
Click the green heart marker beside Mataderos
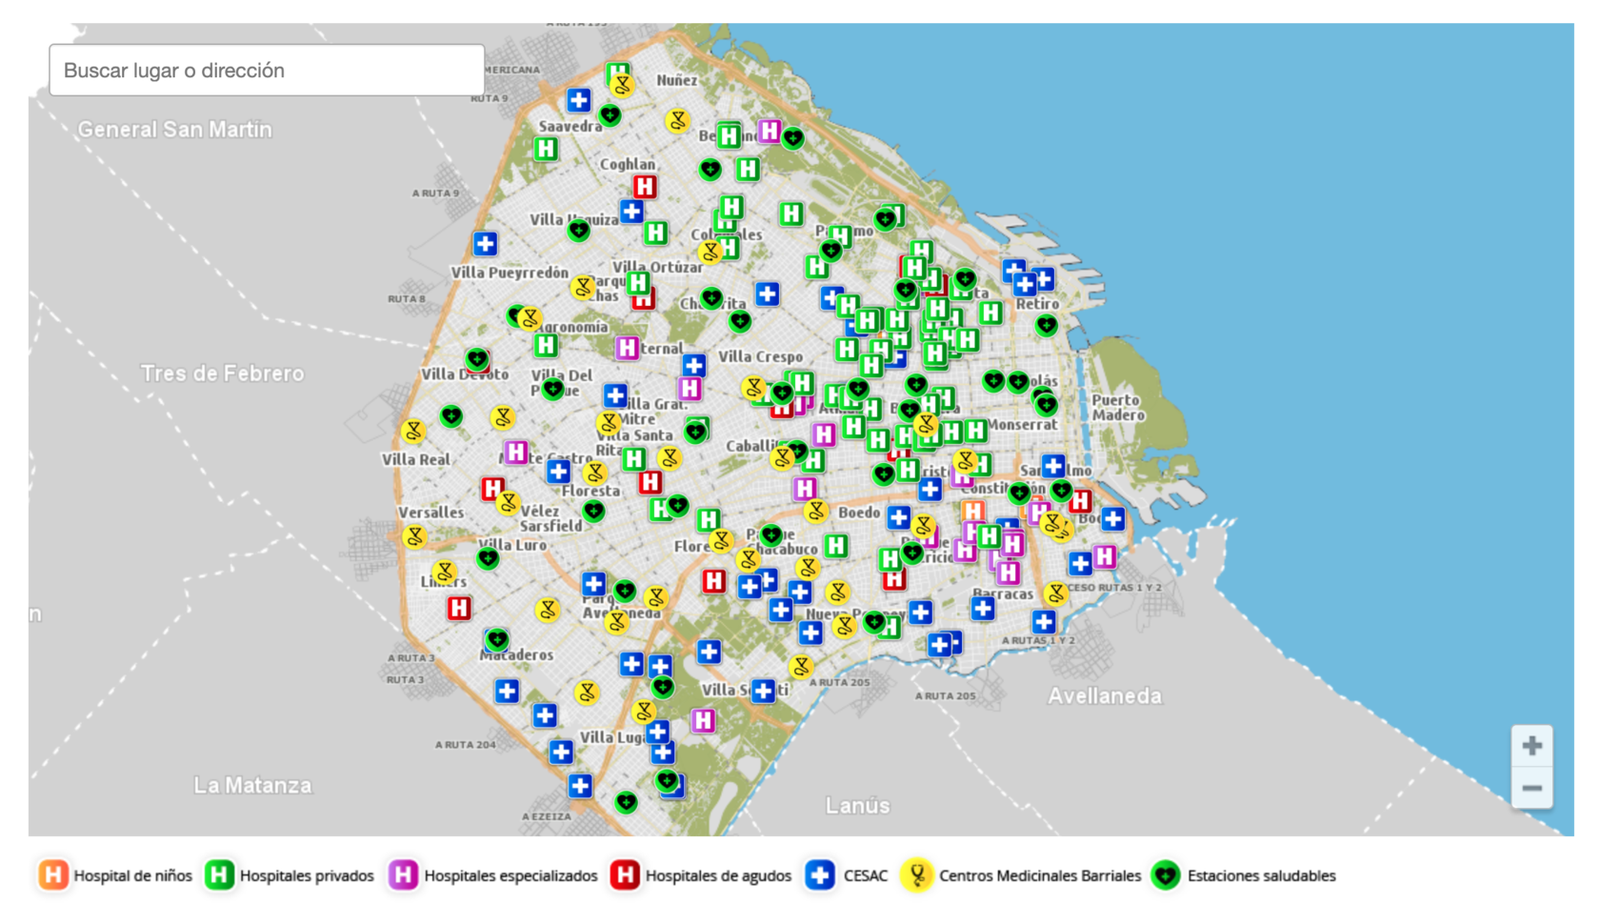tap(497, 639)
